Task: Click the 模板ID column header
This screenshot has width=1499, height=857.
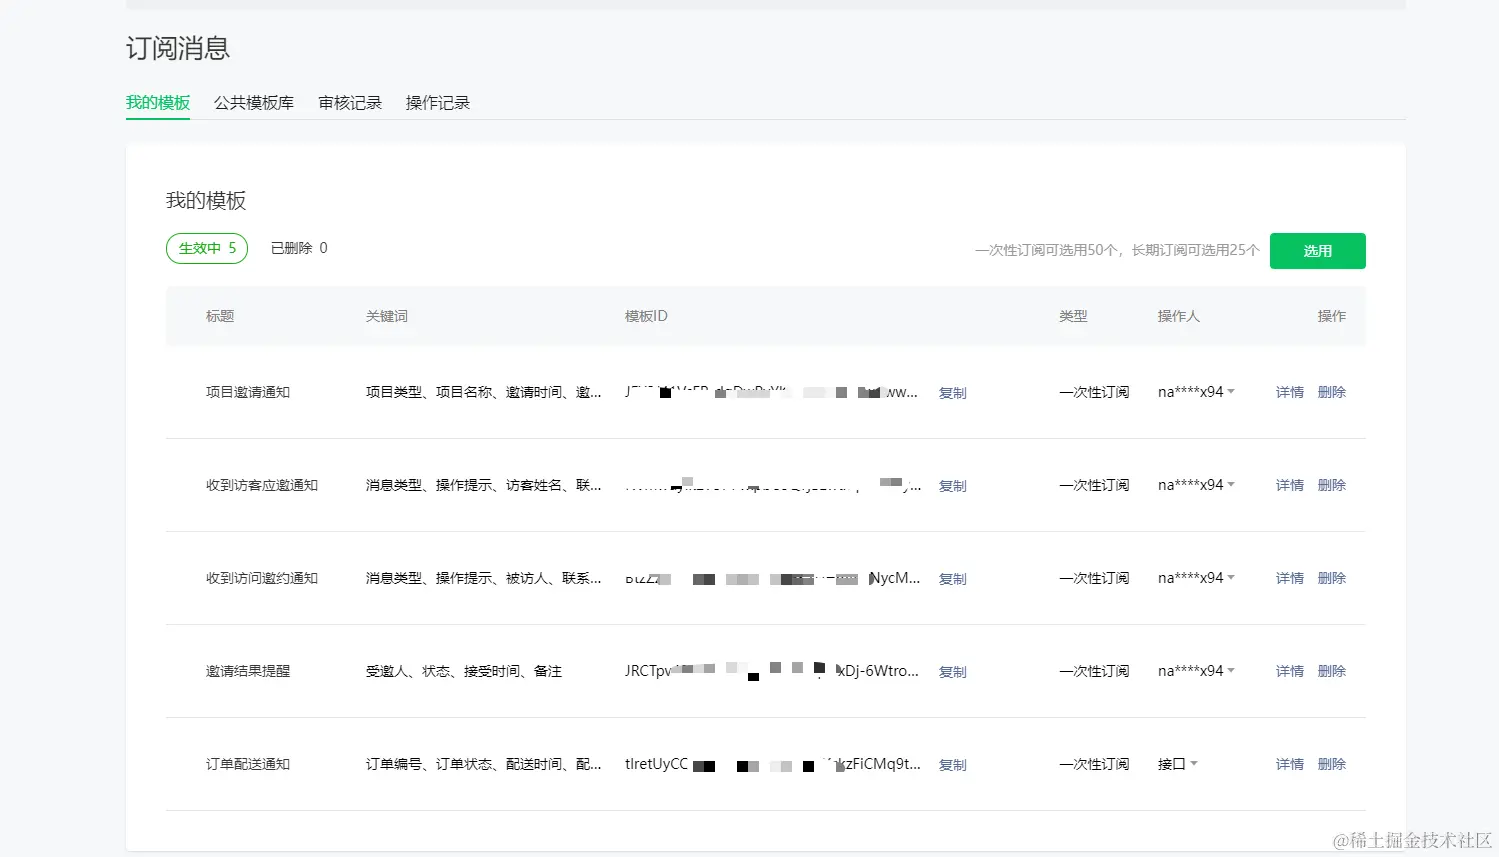Action: (646, 316)
